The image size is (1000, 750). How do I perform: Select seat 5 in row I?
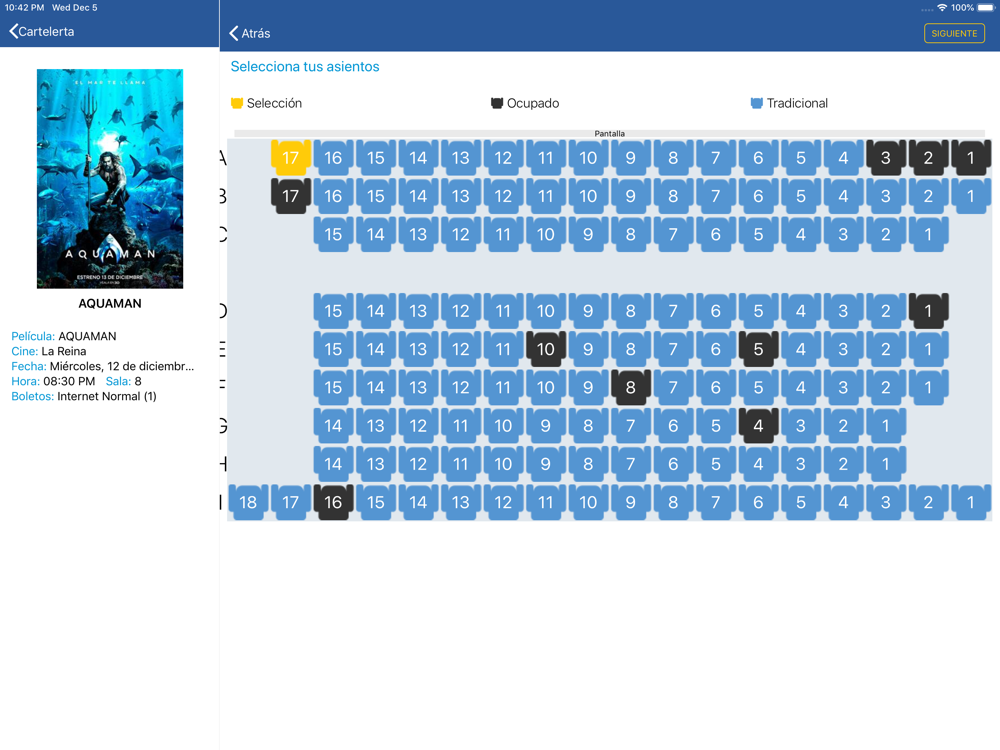[801, 502]
